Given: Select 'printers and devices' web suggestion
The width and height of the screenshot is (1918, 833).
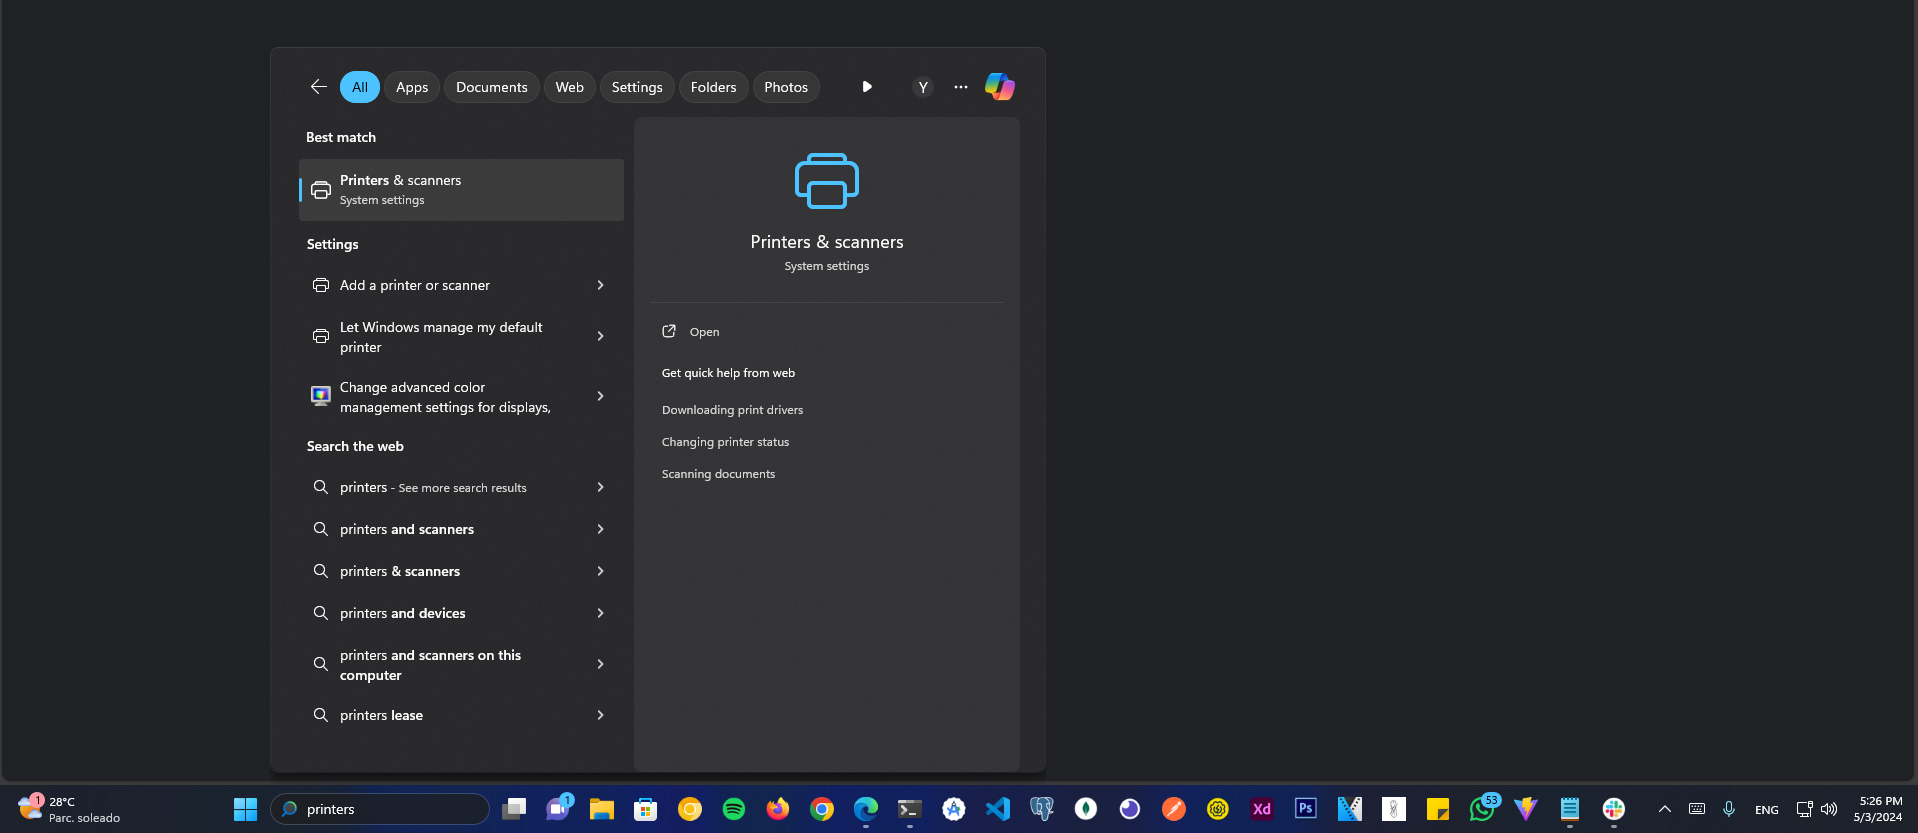Looking at the screenshot, I should tap(461, 613).
